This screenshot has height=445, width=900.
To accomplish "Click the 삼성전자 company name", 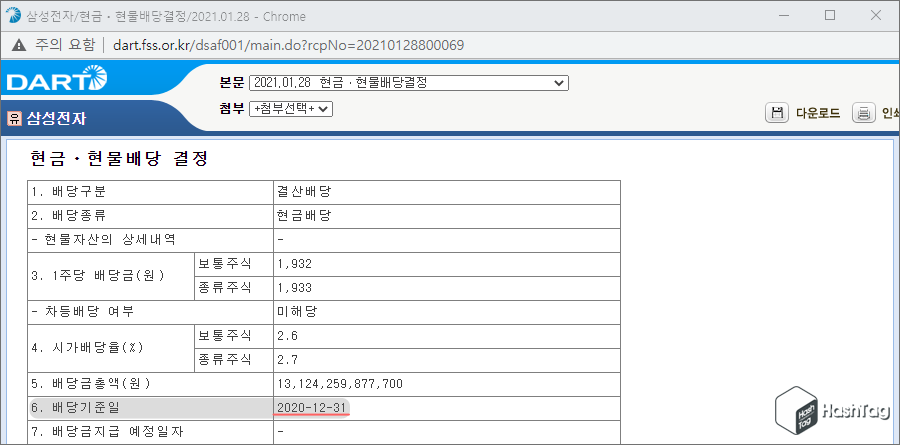I will tap(56, 119).
